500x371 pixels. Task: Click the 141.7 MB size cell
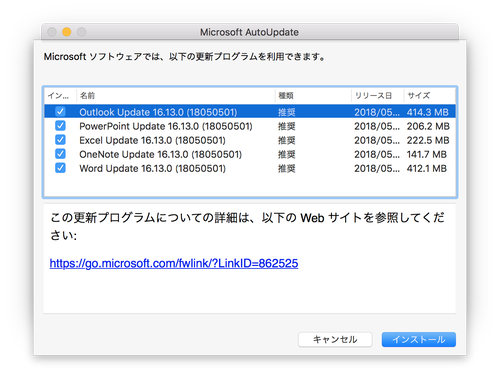427,154
